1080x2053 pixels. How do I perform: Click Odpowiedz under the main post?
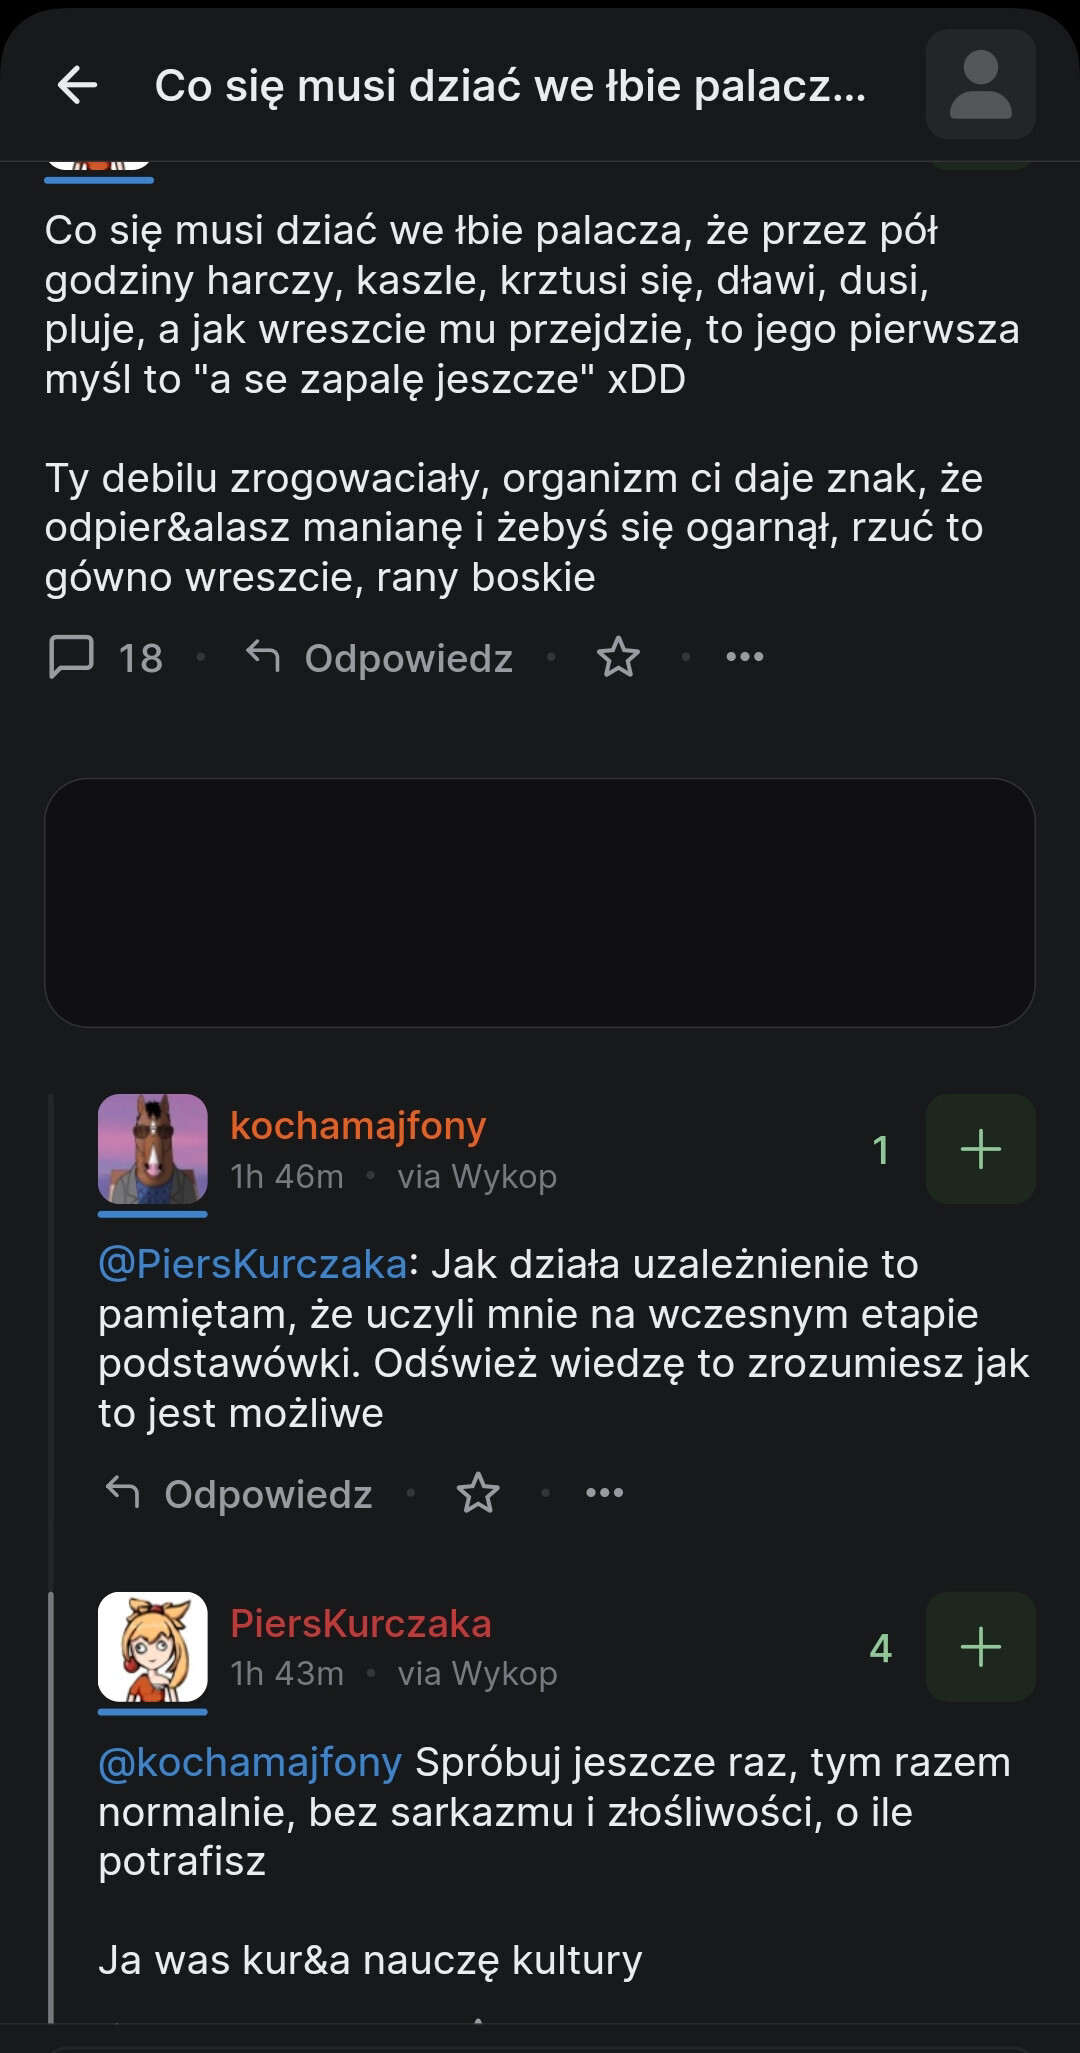pyautogui.click(x=380, y=657)
